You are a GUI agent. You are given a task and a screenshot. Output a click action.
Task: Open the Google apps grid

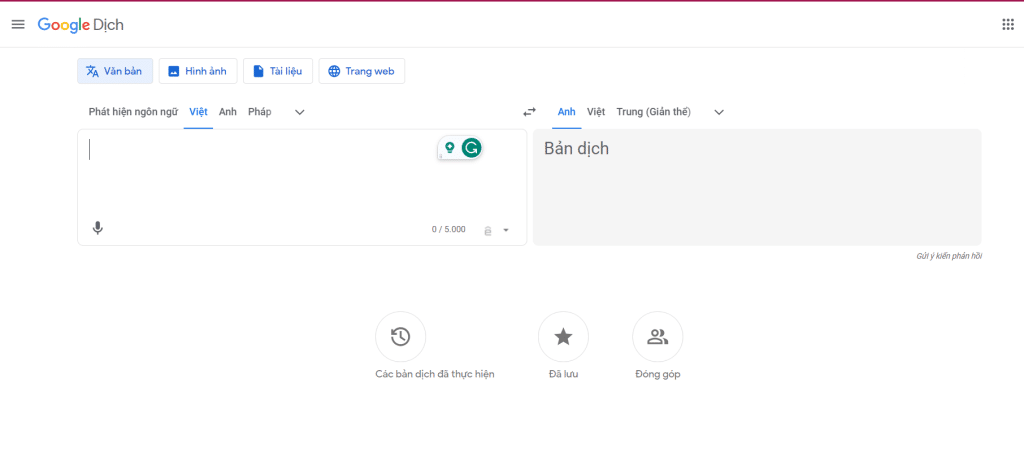[x=1008, y=25]
